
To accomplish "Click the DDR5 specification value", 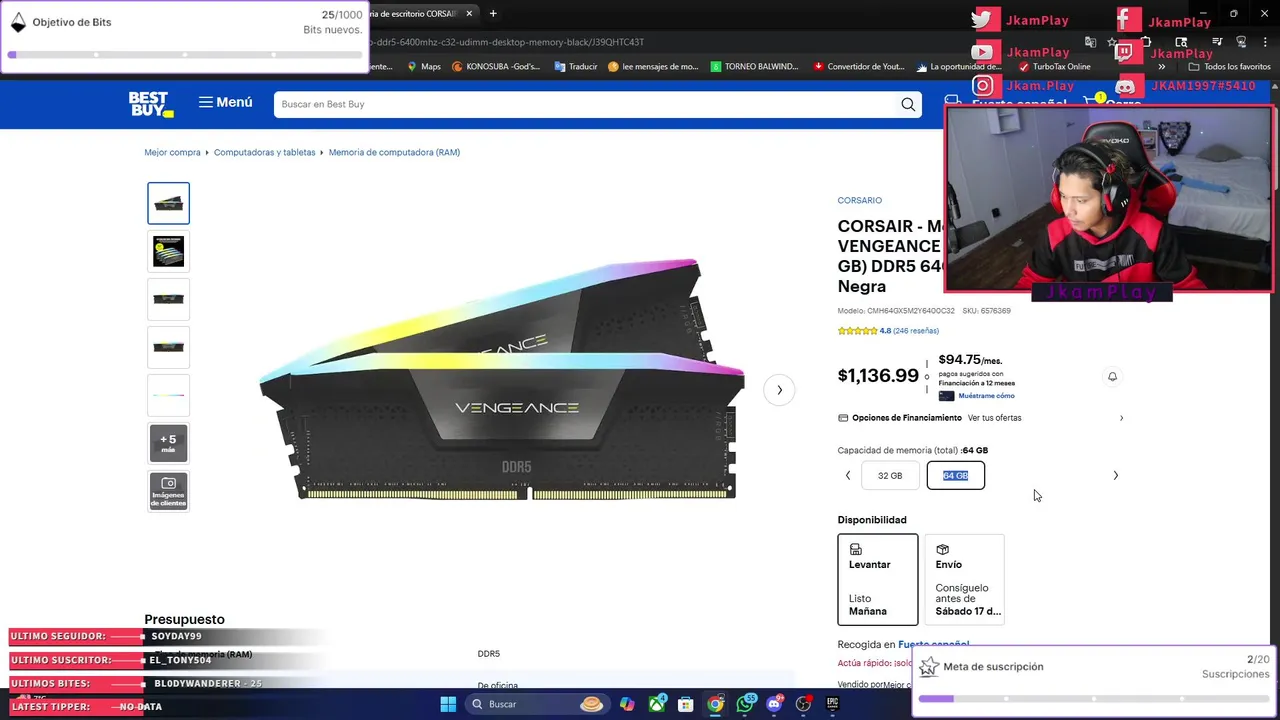I will click(x=489, y=654).
